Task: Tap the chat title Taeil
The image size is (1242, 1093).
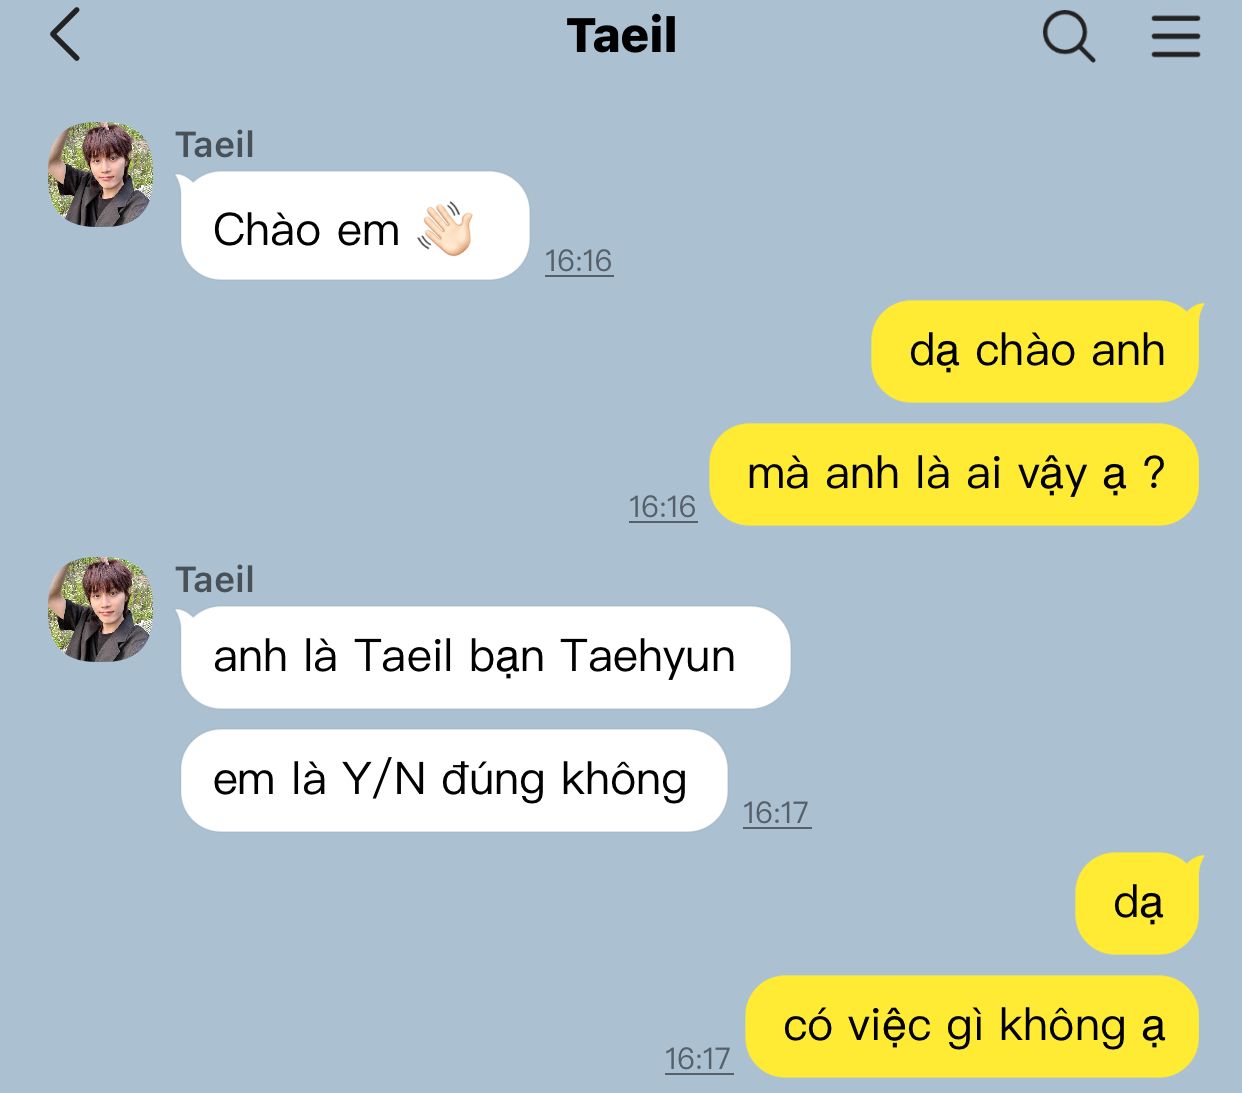Action: [x=621, y=36]
